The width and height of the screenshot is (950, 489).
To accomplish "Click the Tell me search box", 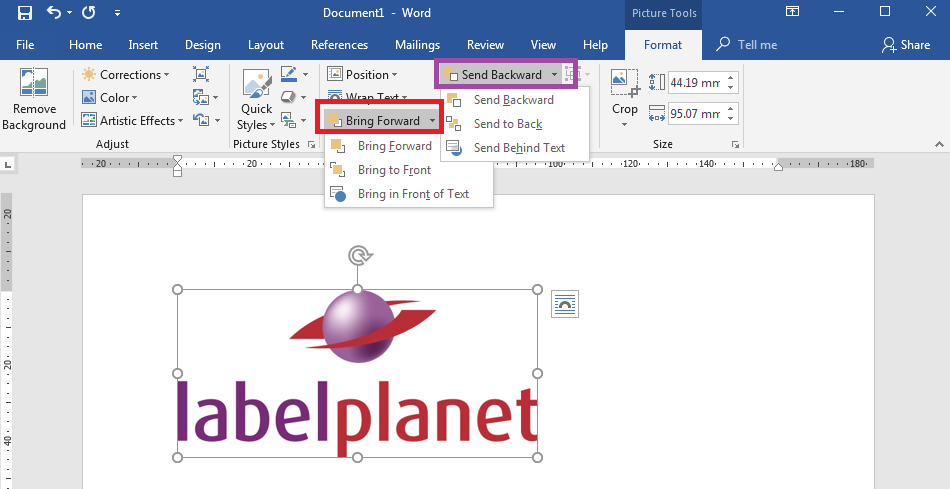I will pos(747,45).
